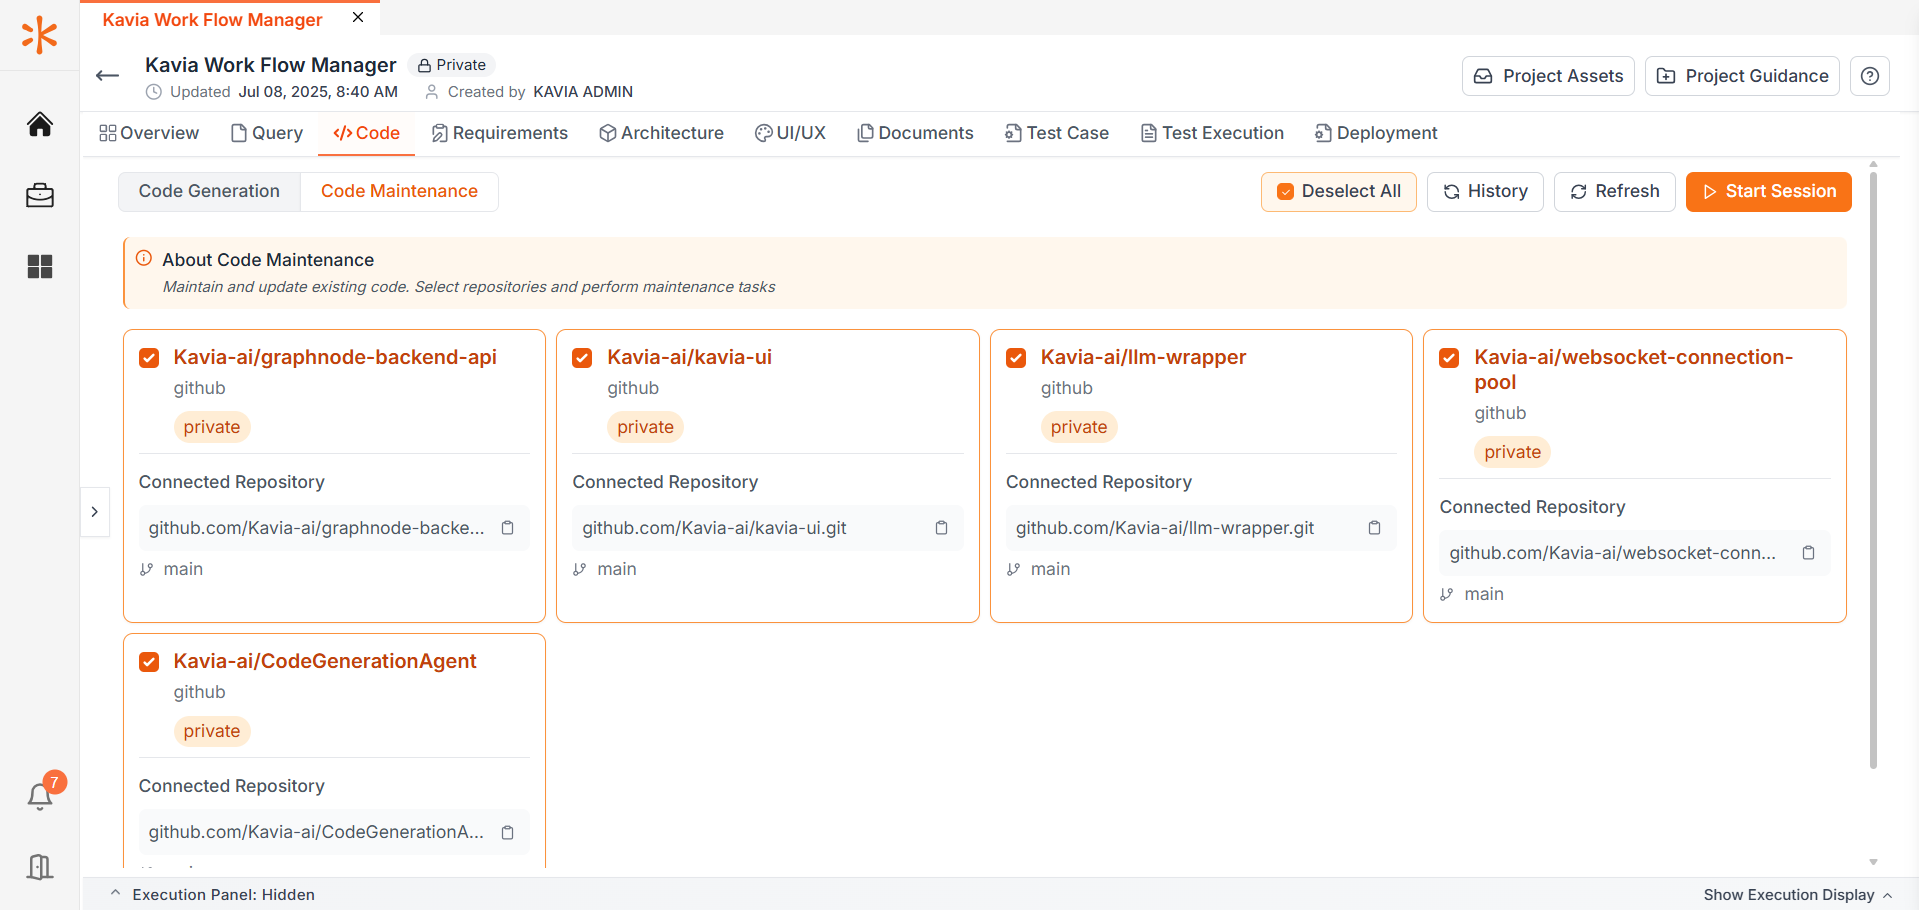
Task: Open the grid dashboard sidebar icon
Action: (x=40, y=267)
